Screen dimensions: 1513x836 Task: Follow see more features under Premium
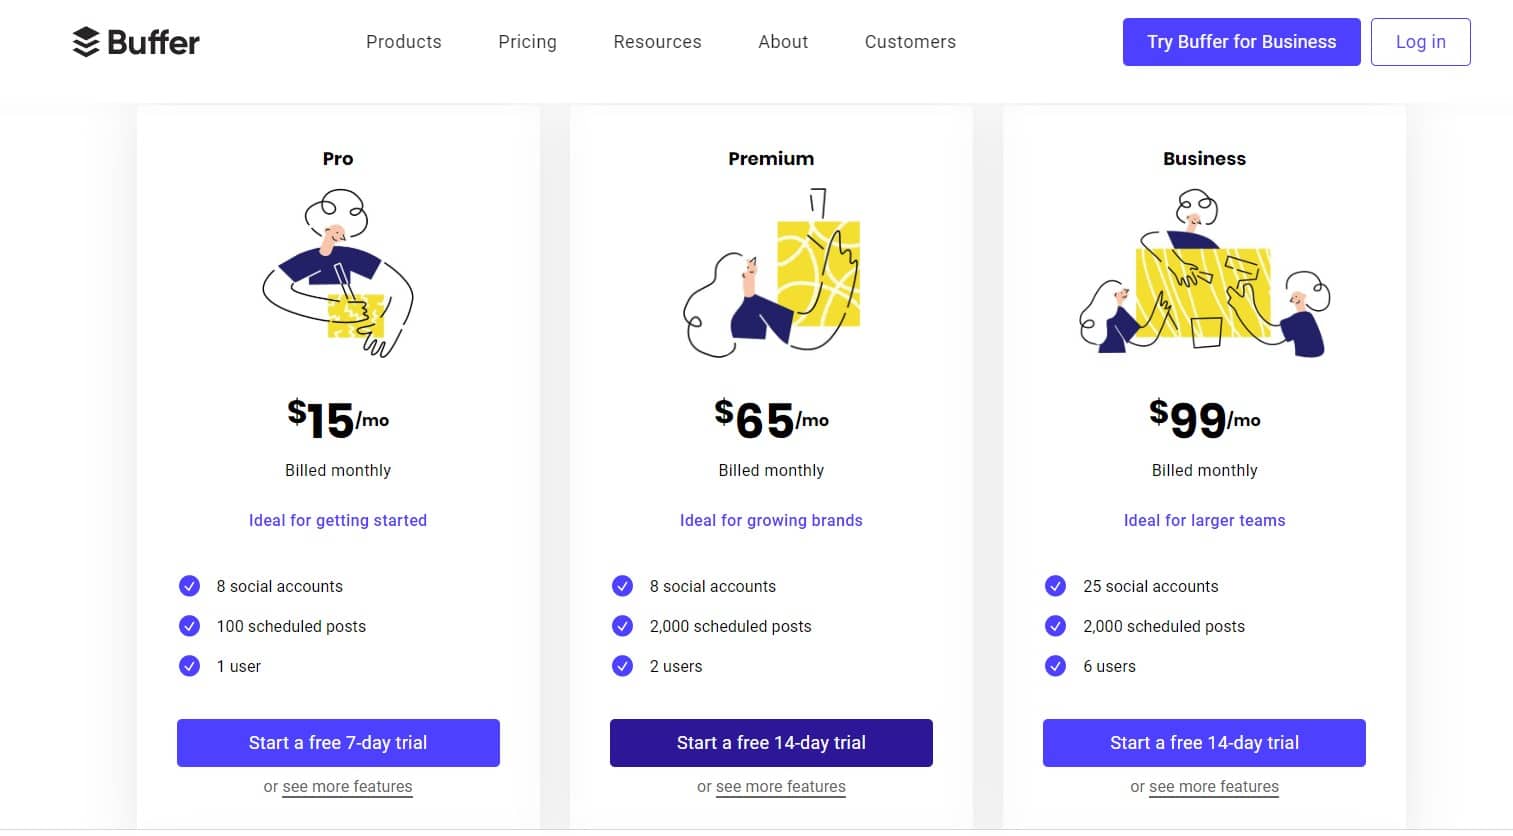[781, 787]
